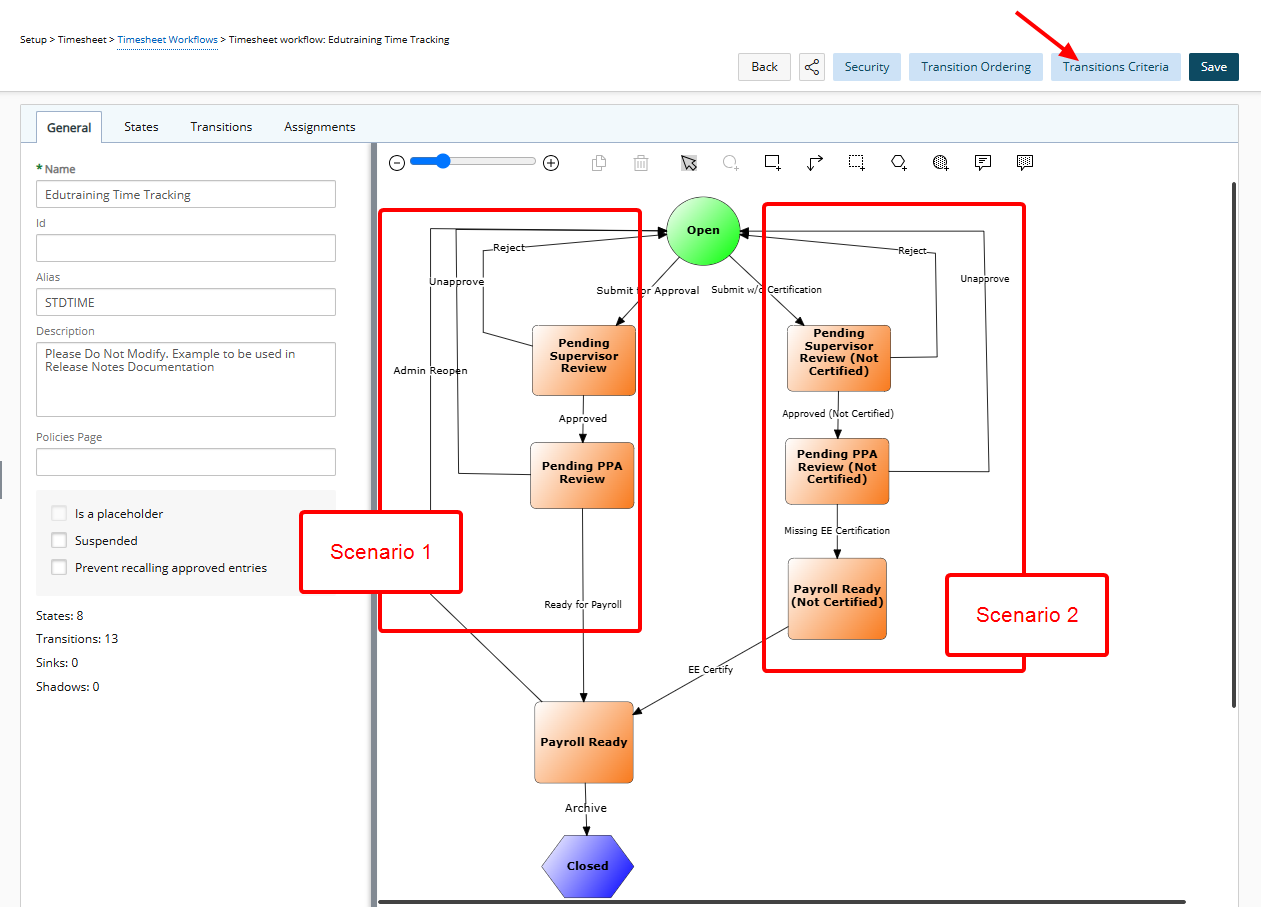
Task: Click the diagram's vertical scrollbar
Action: click(1234, 444)
